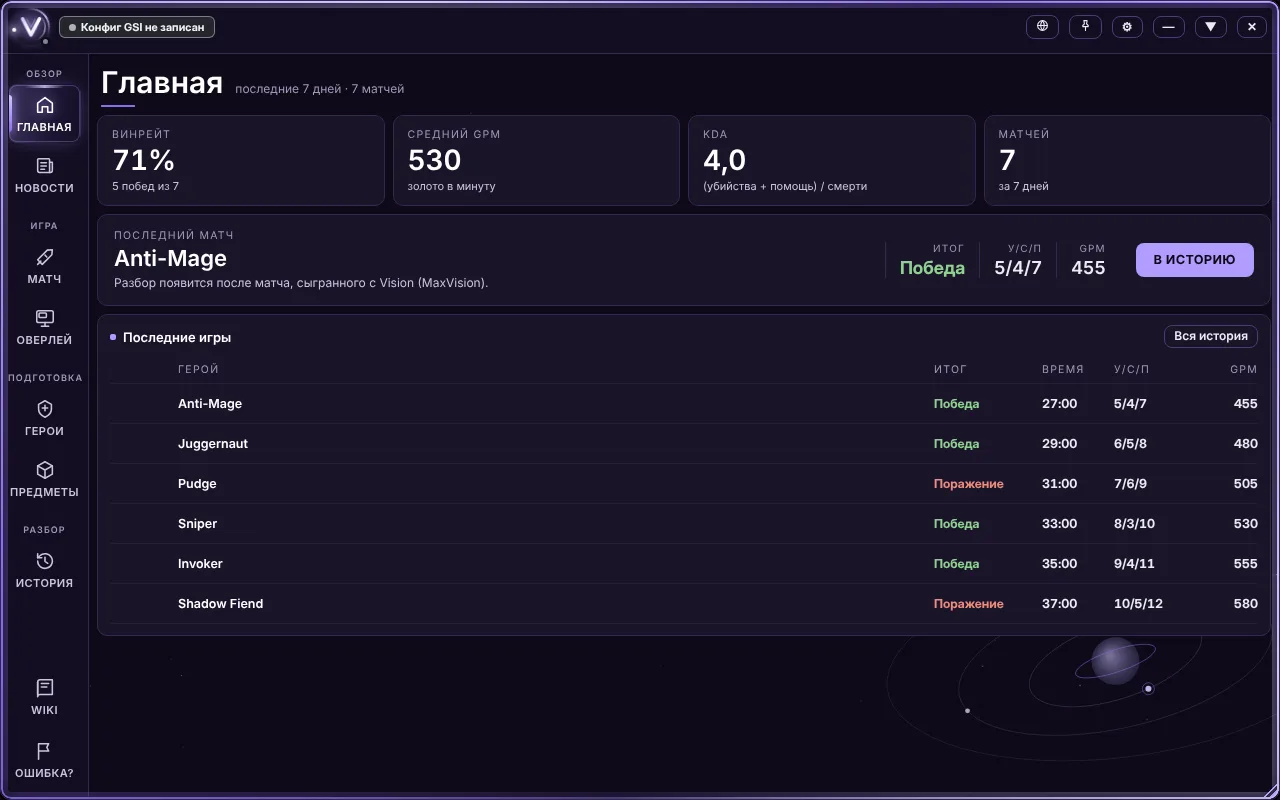The width and height of the screenshot is (1280, 800).
Task: Click the Винрейт 71% stat card
Action: tap(241, 161)
